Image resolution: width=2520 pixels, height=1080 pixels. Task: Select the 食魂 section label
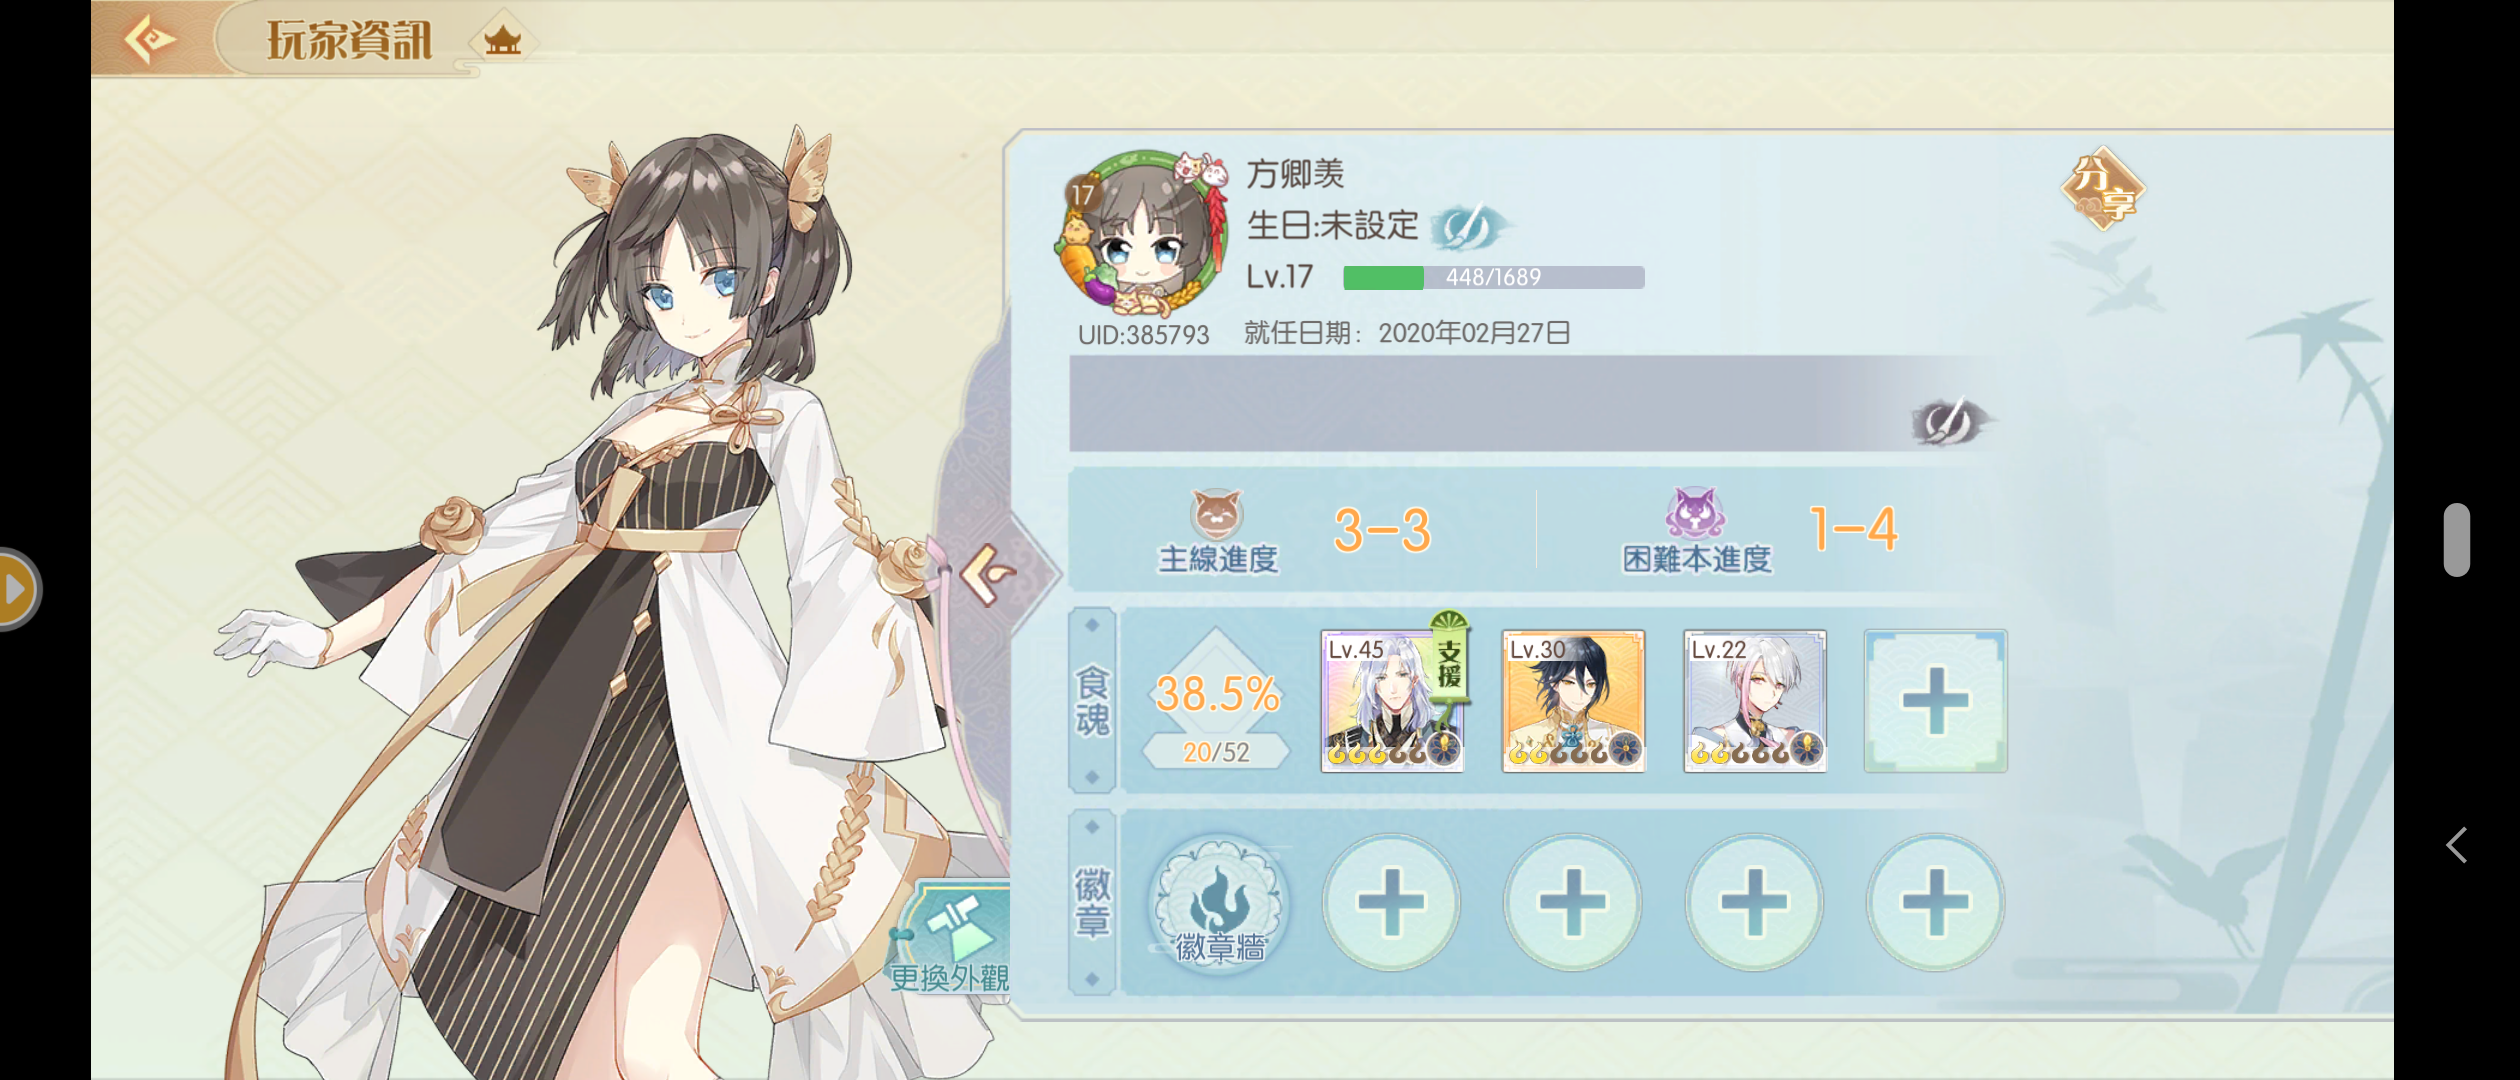coord(1092,701)
